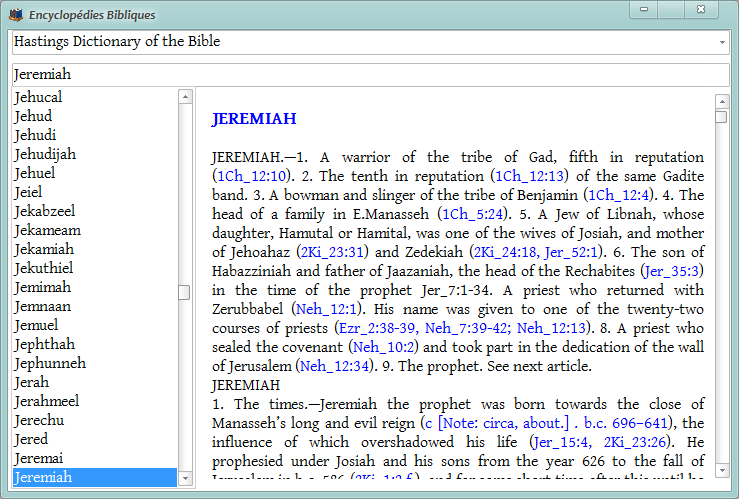
Task: Open the 1Ch_12:13 verse link
Action: coord(529,176)
